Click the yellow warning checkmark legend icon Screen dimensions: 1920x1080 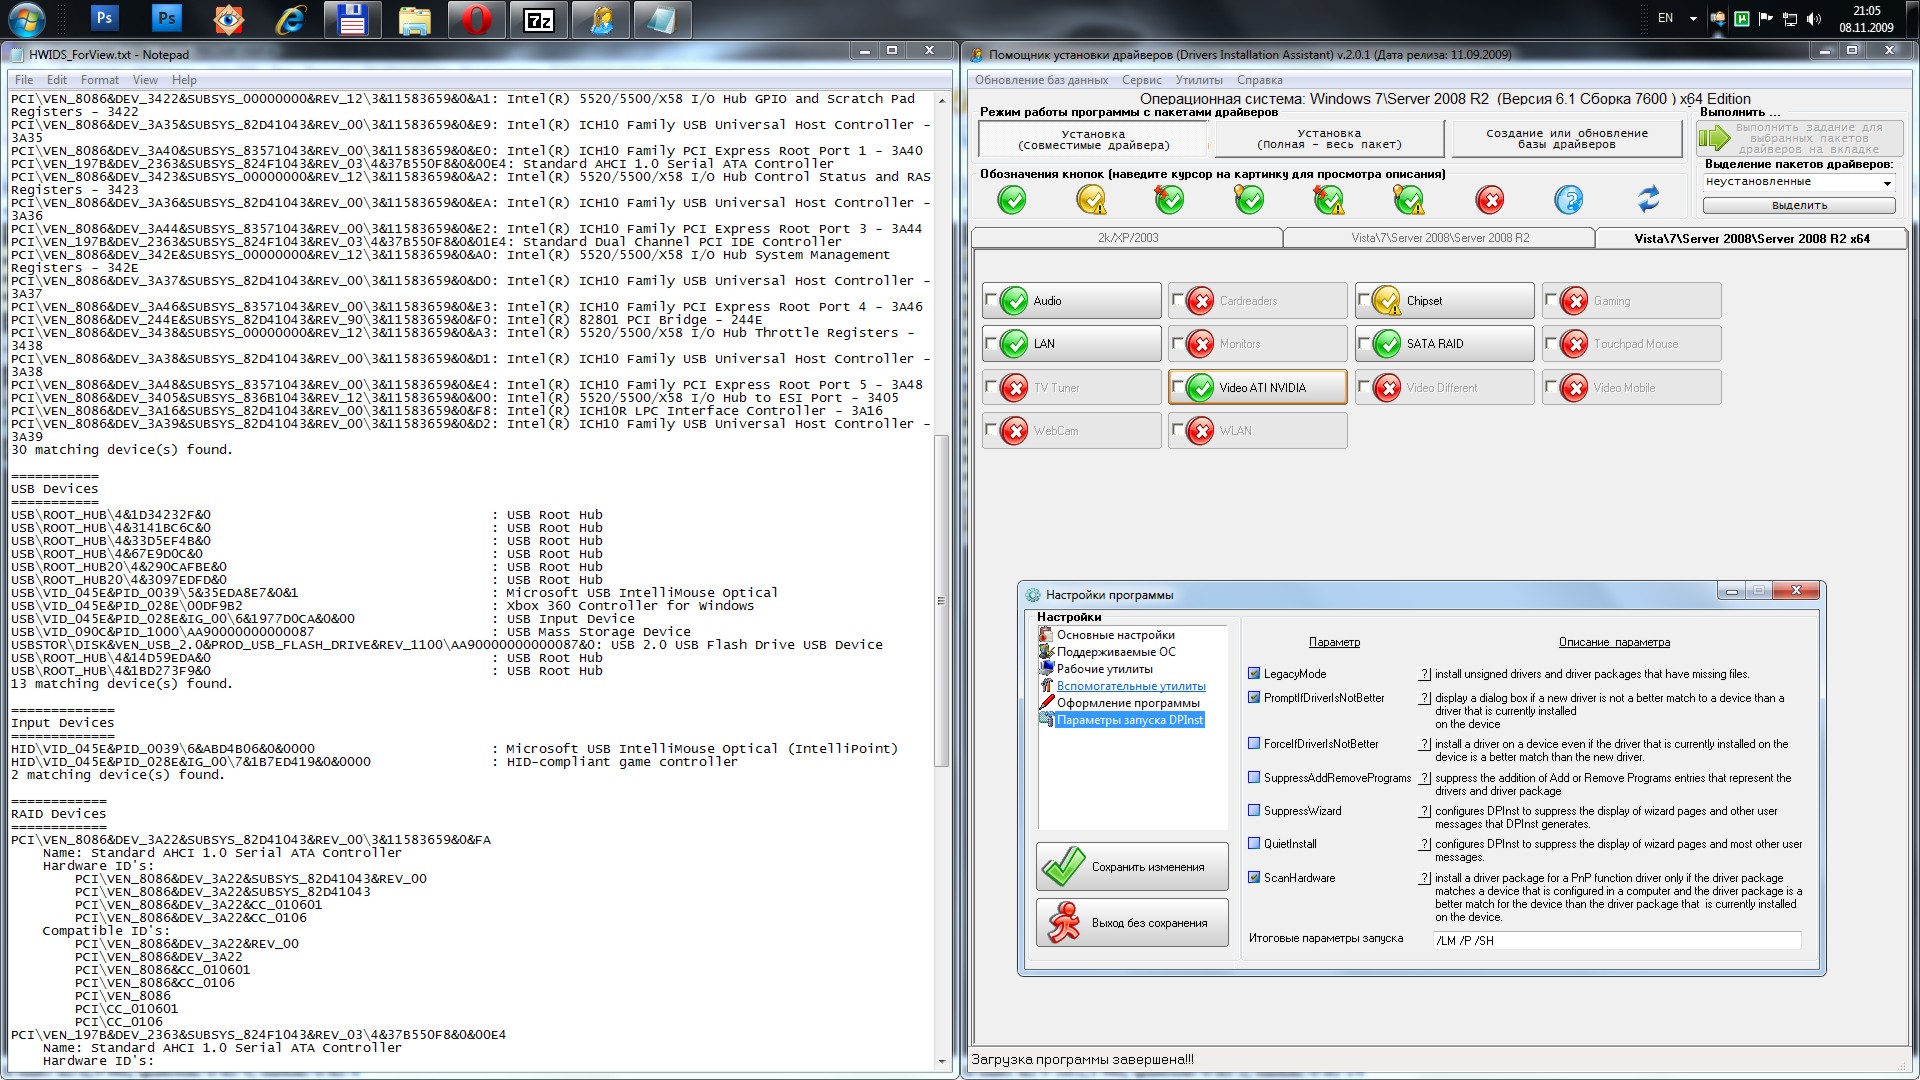coord(1091,200)
